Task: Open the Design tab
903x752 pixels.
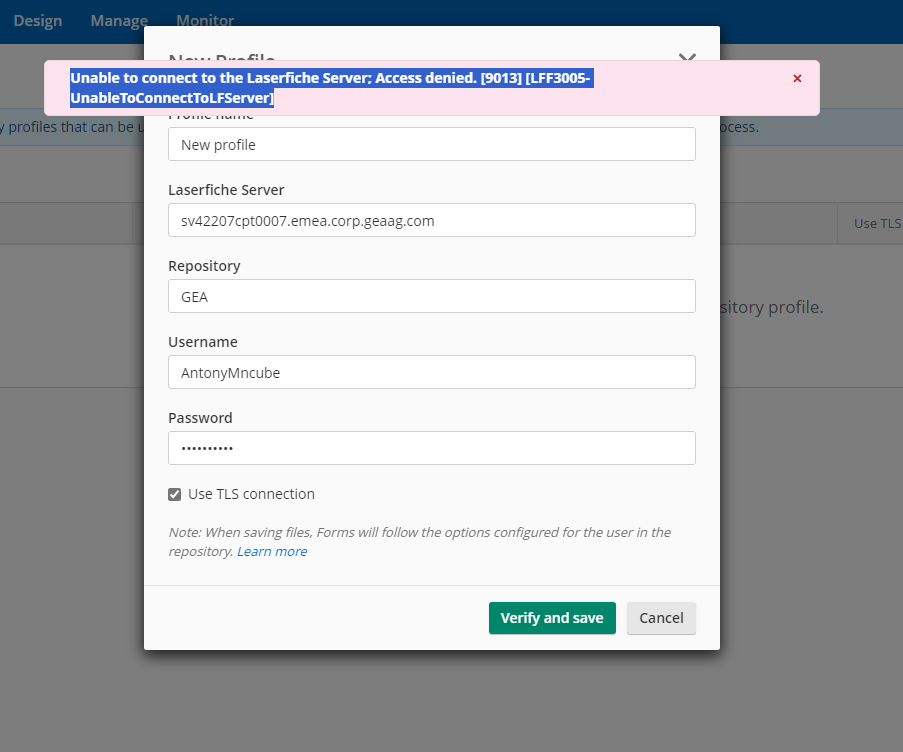Action: 38,20
